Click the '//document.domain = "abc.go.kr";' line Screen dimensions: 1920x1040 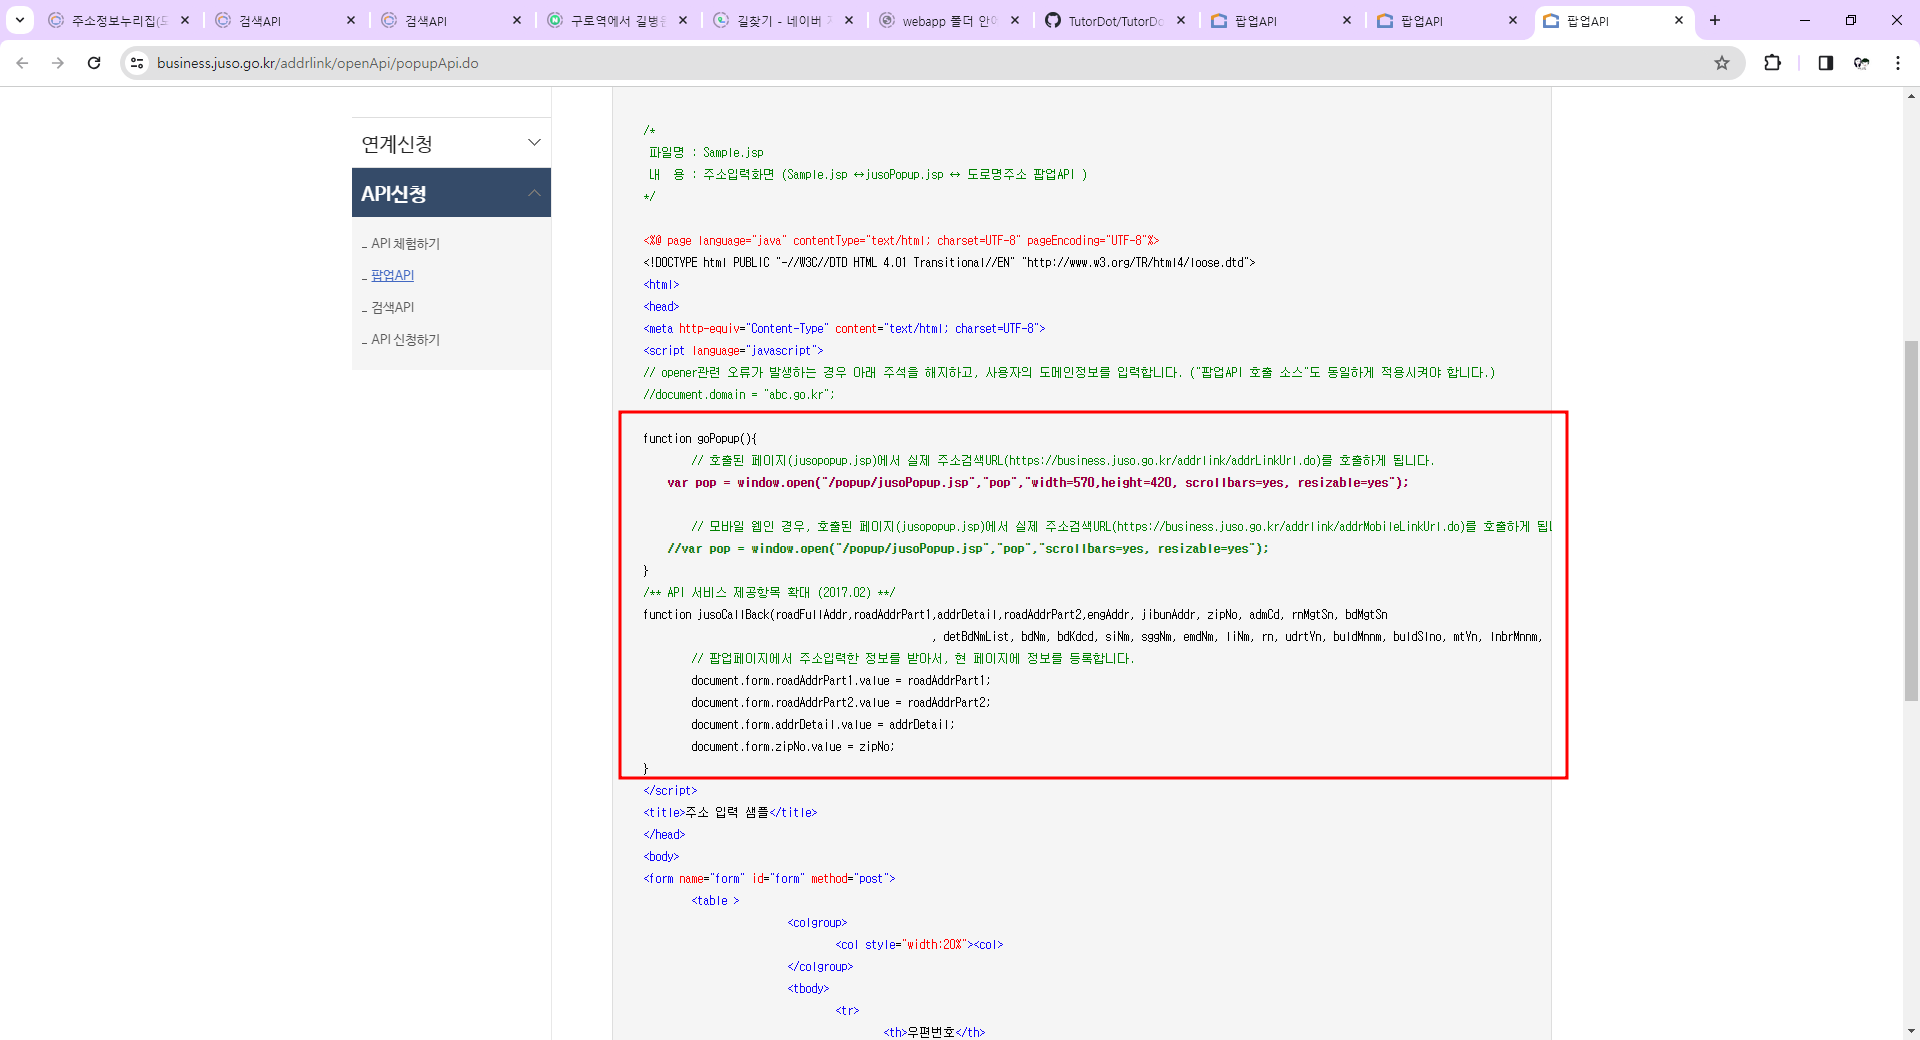pyautogui.click(x=739, y=395)
